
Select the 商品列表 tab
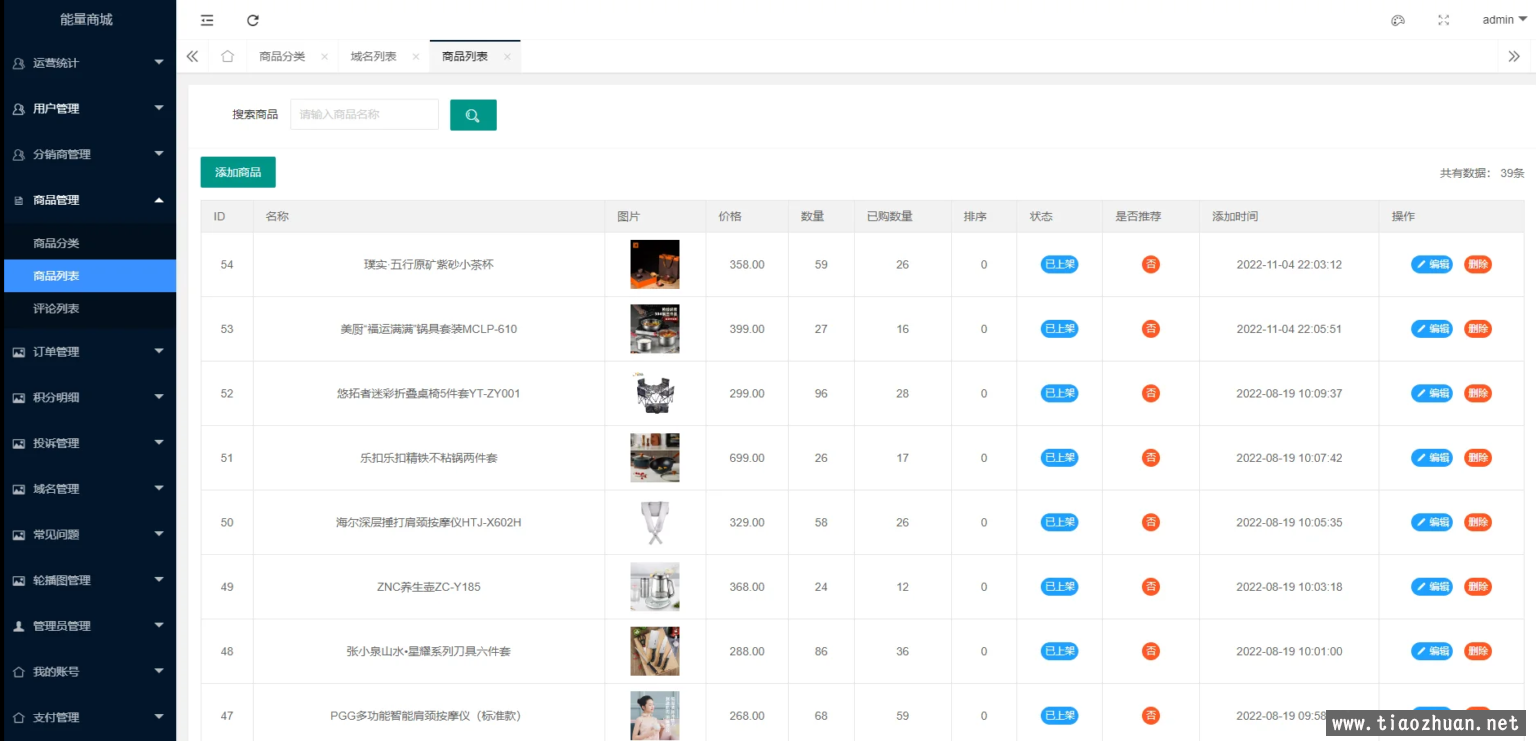(x=465, y=57)
